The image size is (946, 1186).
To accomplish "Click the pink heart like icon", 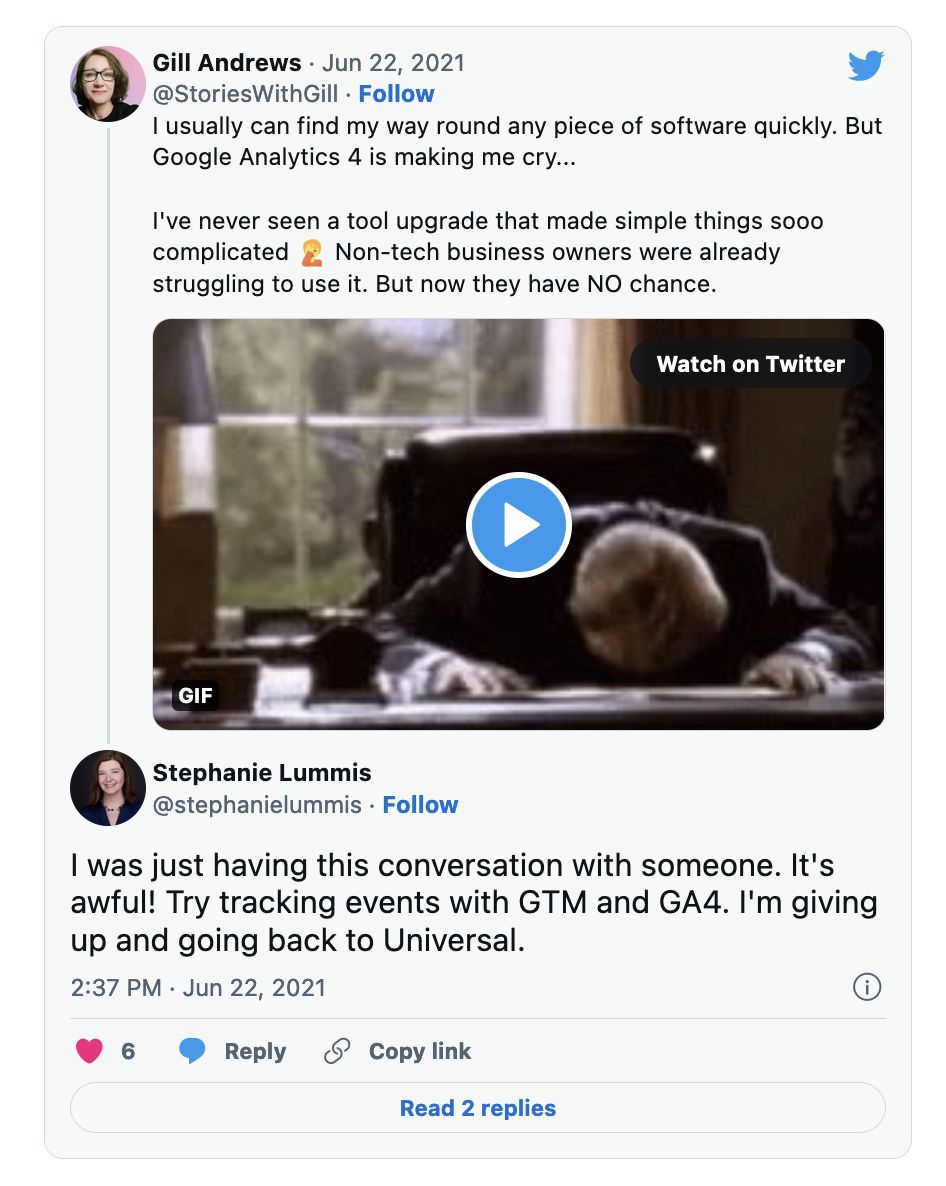I will click(x=90, y=1051).
